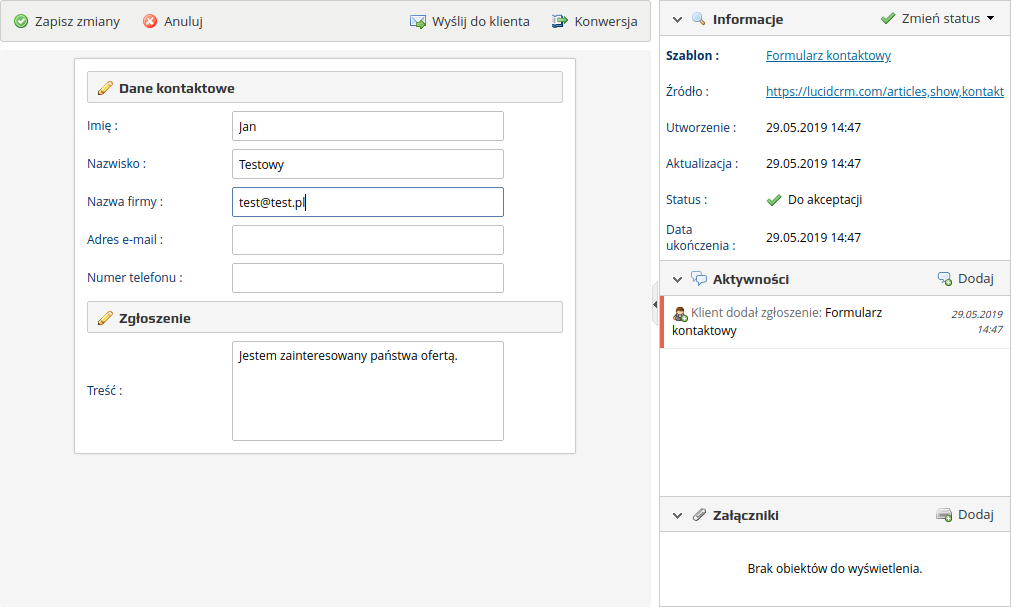This screenshot has height=607, width=1011.
Task: Click the Zgłoszenie section header
Action: pos(325,317)
